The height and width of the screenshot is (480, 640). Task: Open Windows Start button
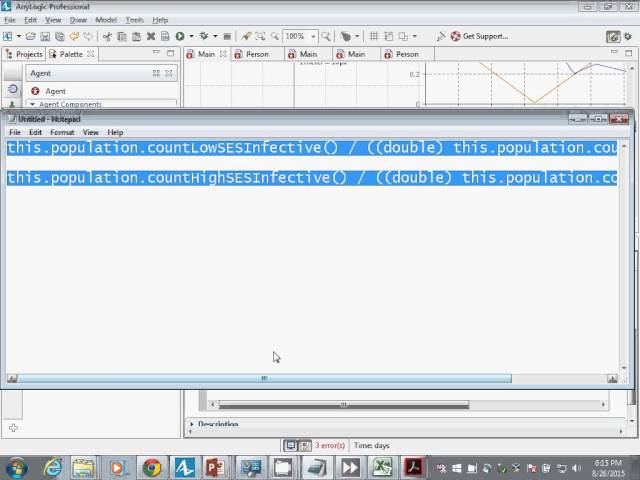click(x=17, y=468)
